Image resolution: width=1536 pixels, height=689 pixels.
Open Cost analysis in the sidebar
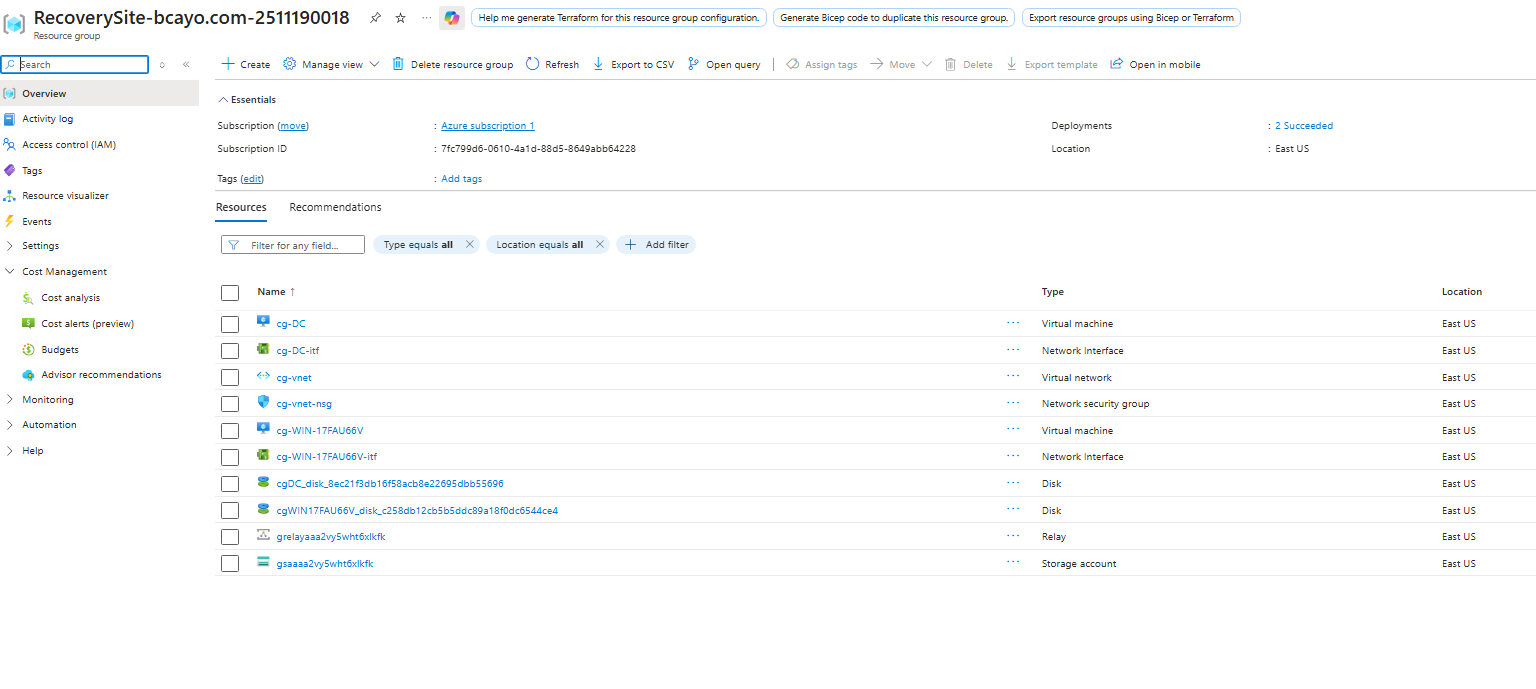[70, 298]
